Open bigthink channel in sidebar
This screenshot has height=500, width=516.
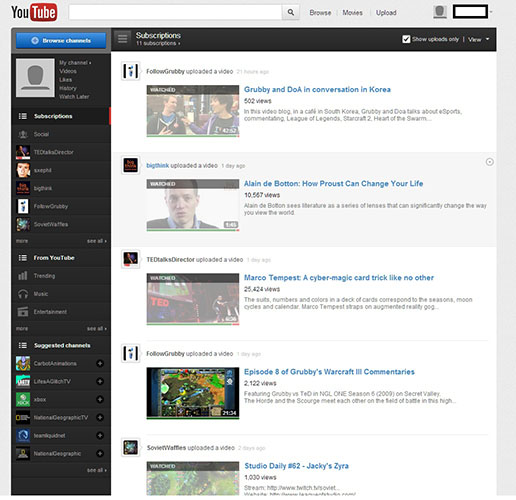click(61, 188)
